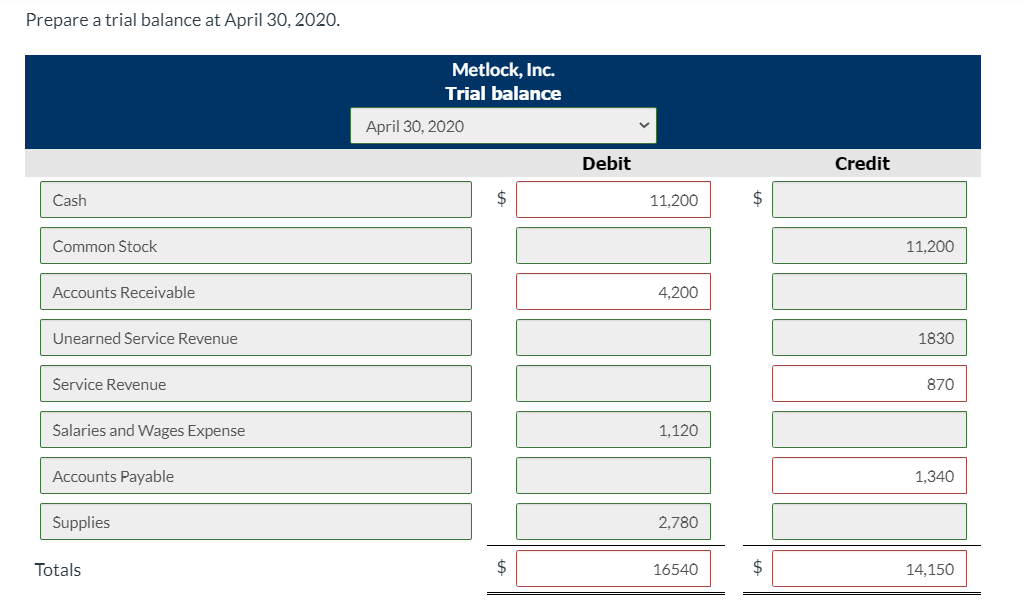Open the date selection dropdown
The image size is (1026, 604).
coord(502,124)
